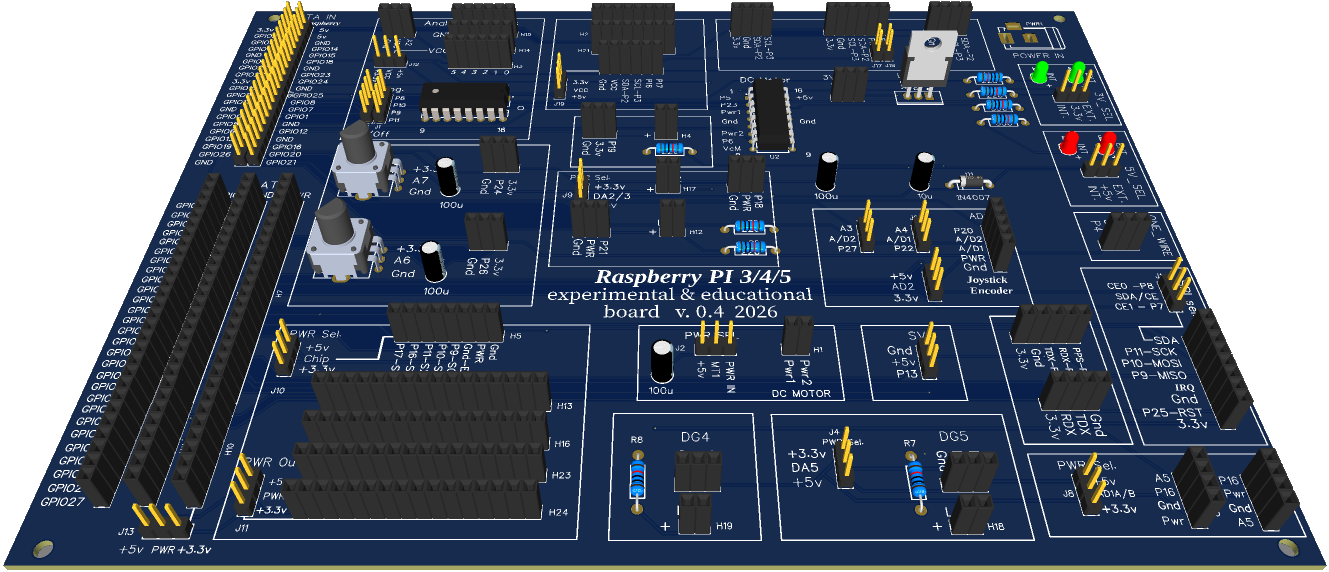This screenshot has height=572, width=1329.
Task: Click the H4 connector label
Action: [x=686, y=135]
